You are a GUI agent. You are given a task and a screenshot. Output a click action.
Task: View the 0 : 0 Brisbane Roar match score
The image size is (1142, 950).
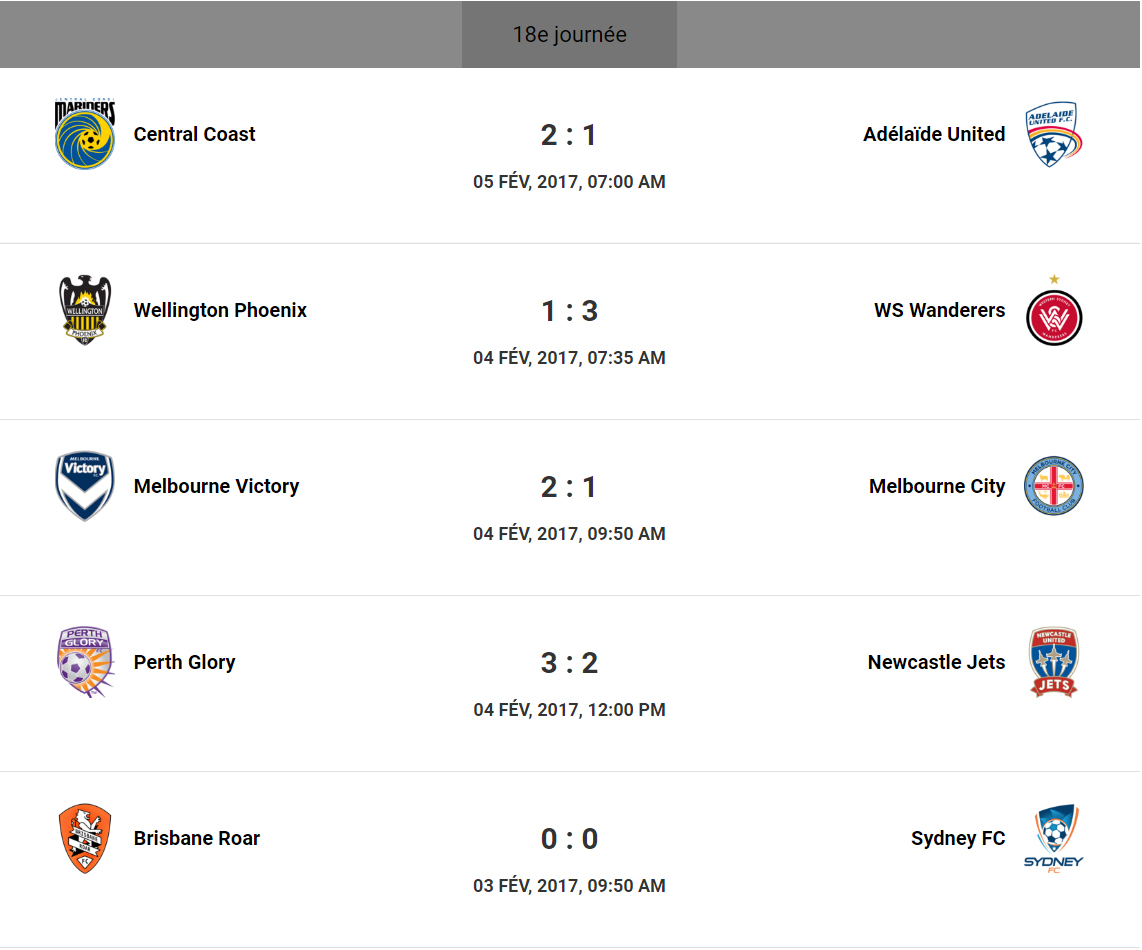click(569, 839)
